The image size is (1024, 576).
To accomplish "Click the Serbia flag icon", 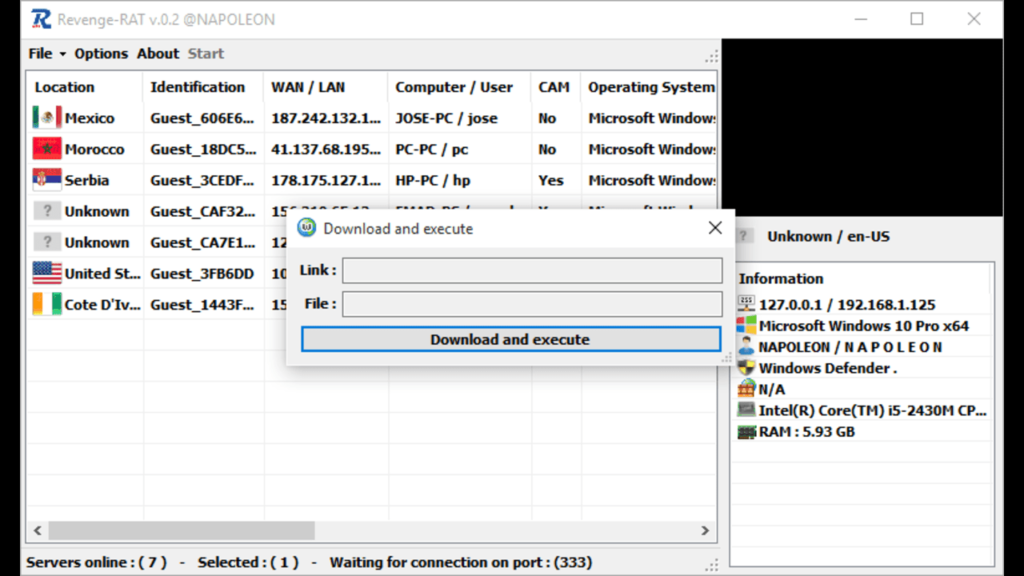I will [47, 180].
